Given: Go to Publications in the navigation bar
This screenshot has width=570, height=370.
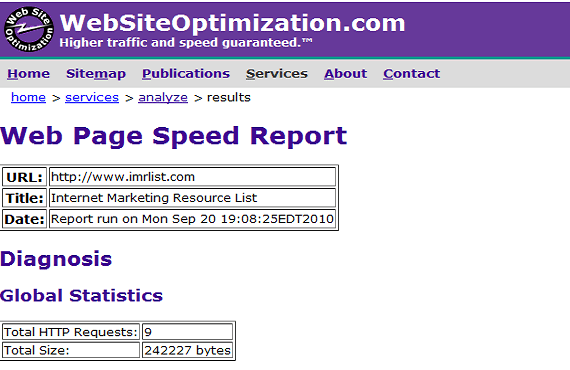Looking at the screenshot, I should pos(186,73).
